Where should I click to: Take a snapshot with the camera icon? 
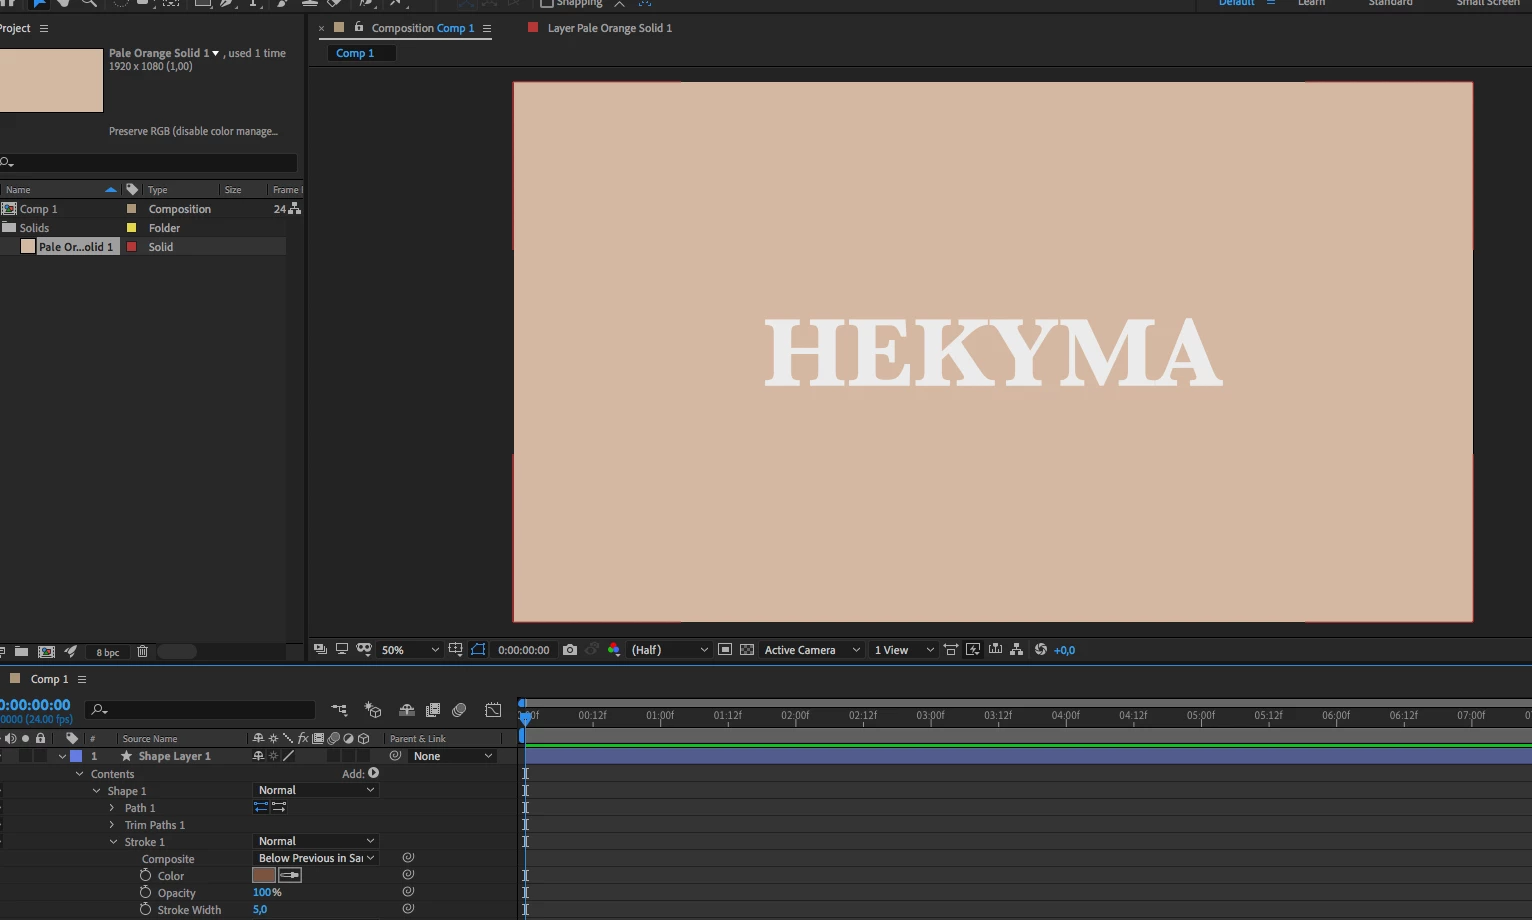point(570,649)
